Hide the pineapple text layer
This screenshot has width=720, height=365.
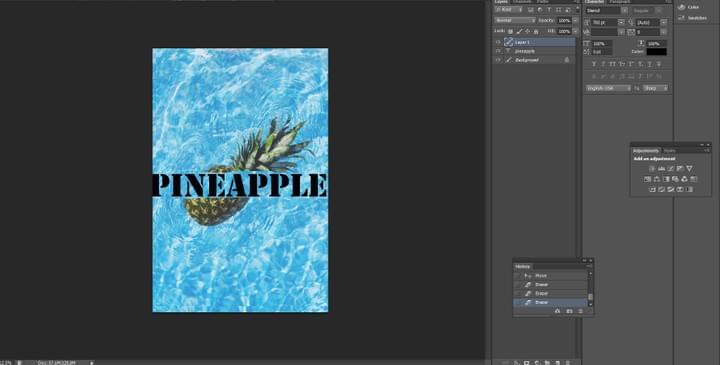498,51
